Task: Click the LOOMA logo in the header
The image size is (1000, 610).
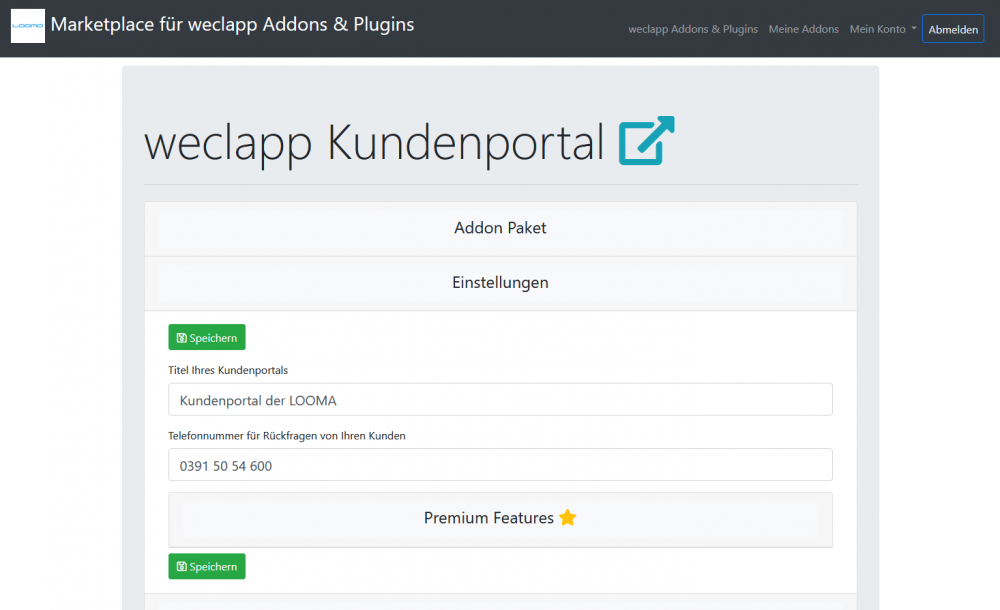Action: (x=28, y=26)
